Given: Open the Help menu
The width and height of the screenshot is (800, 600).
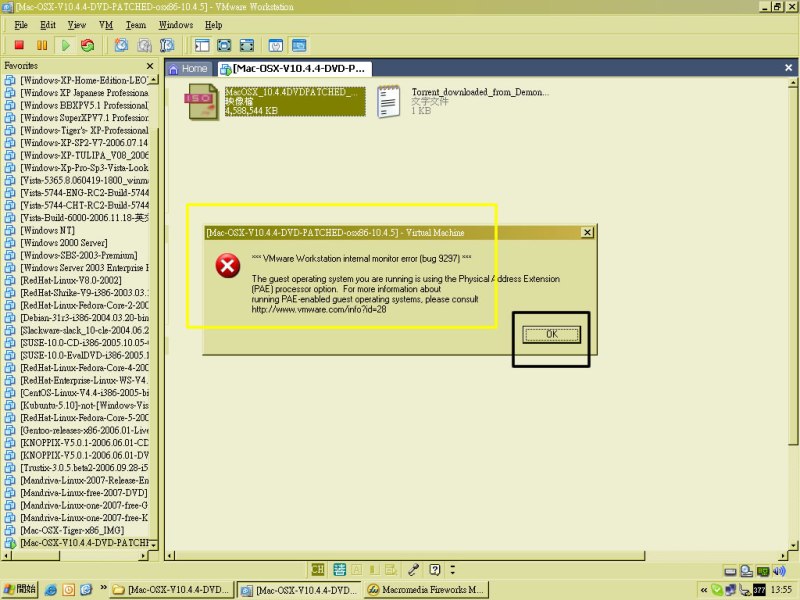Looking at the screenshot, I should 214,25.
